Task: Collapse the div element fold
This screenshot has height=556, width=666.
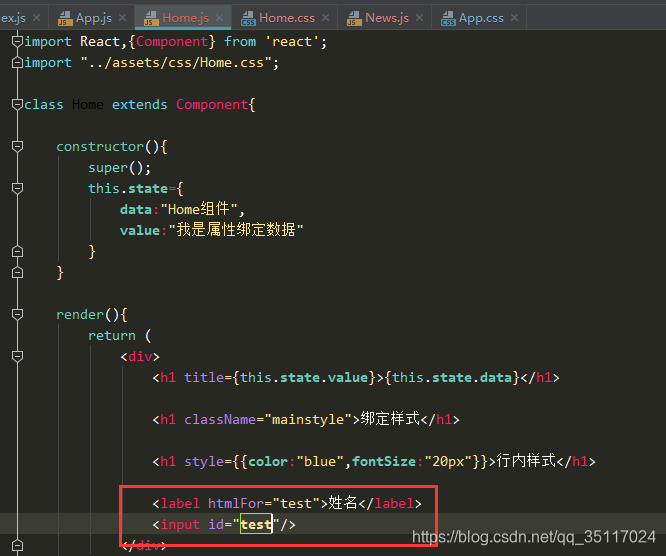Action: coord(17,356)
